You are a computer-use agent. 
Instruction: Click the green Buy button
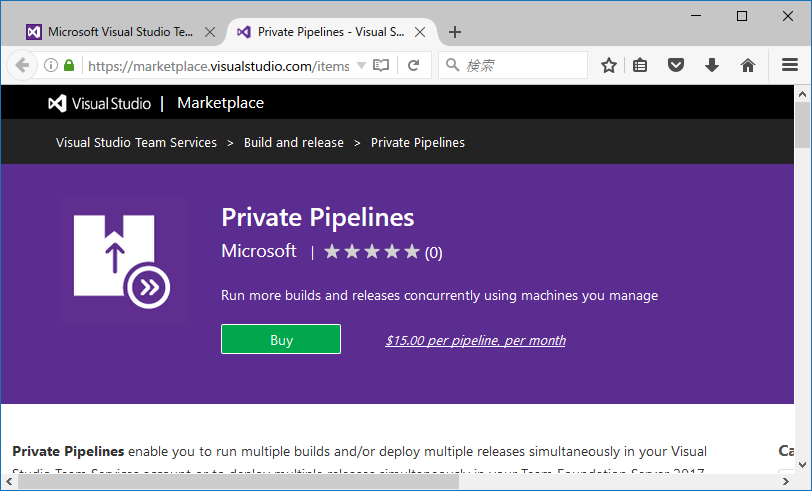click(281, 339)
